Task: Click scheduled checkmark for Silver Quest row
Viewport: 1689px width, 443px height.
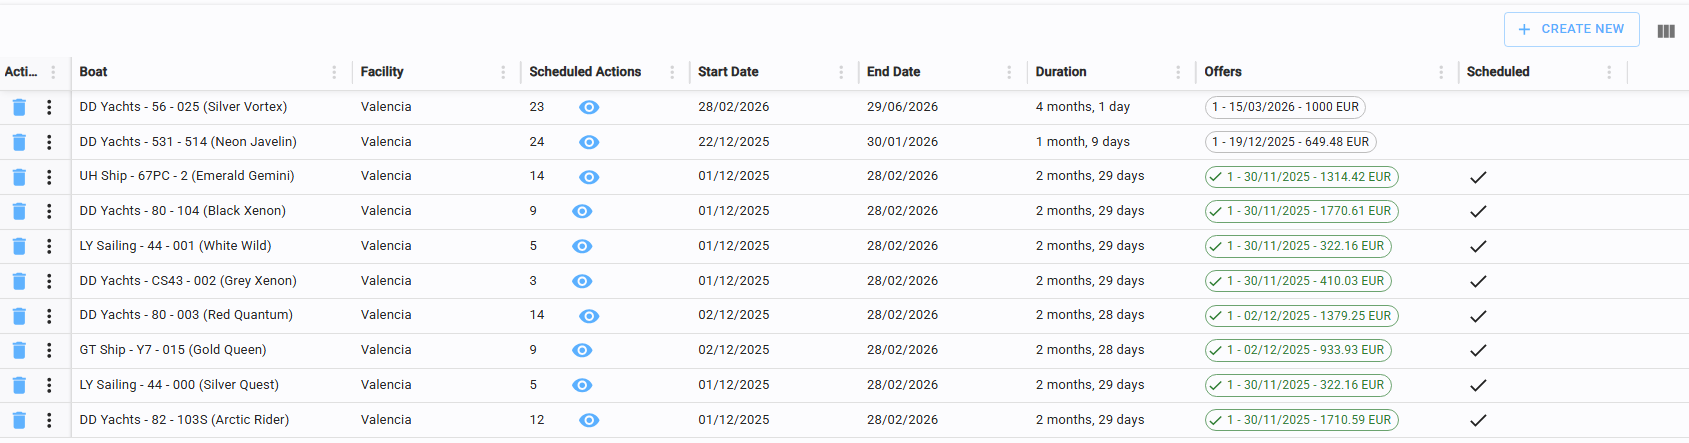Action: [1478, 386]
